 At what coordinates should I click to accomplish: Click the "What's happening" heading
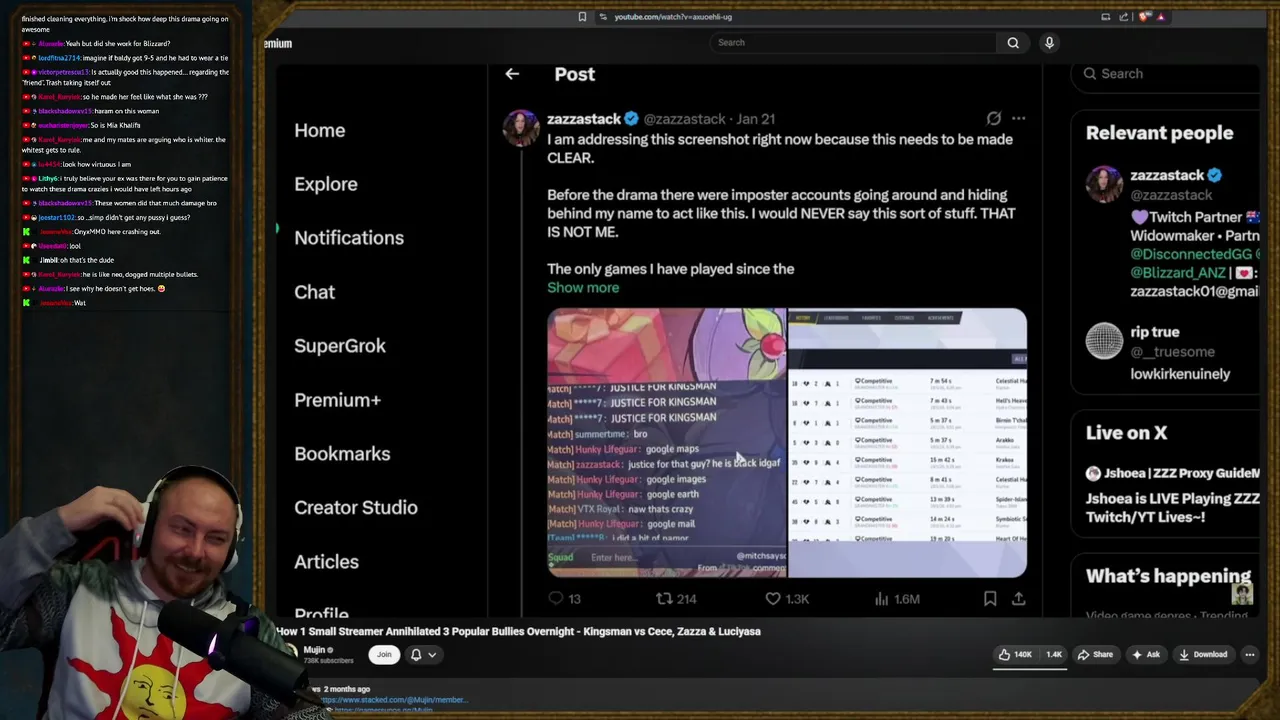point(1168,576)
